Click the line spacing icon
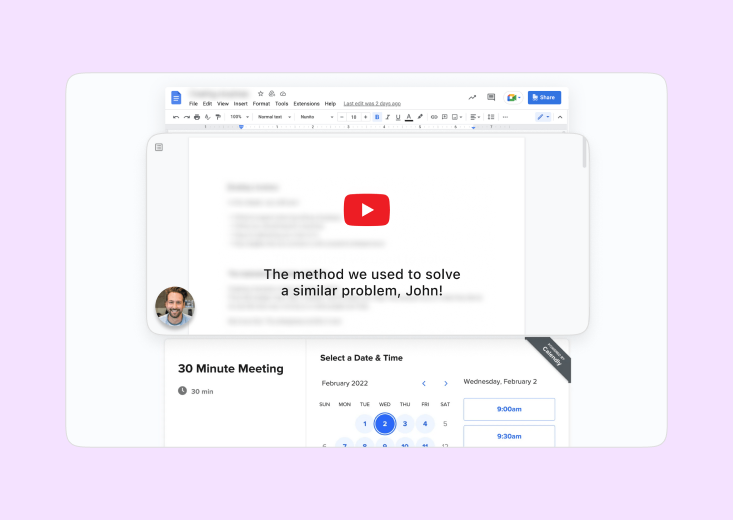The height and width of the screenshot is (520, 733). tap(491, 117)
